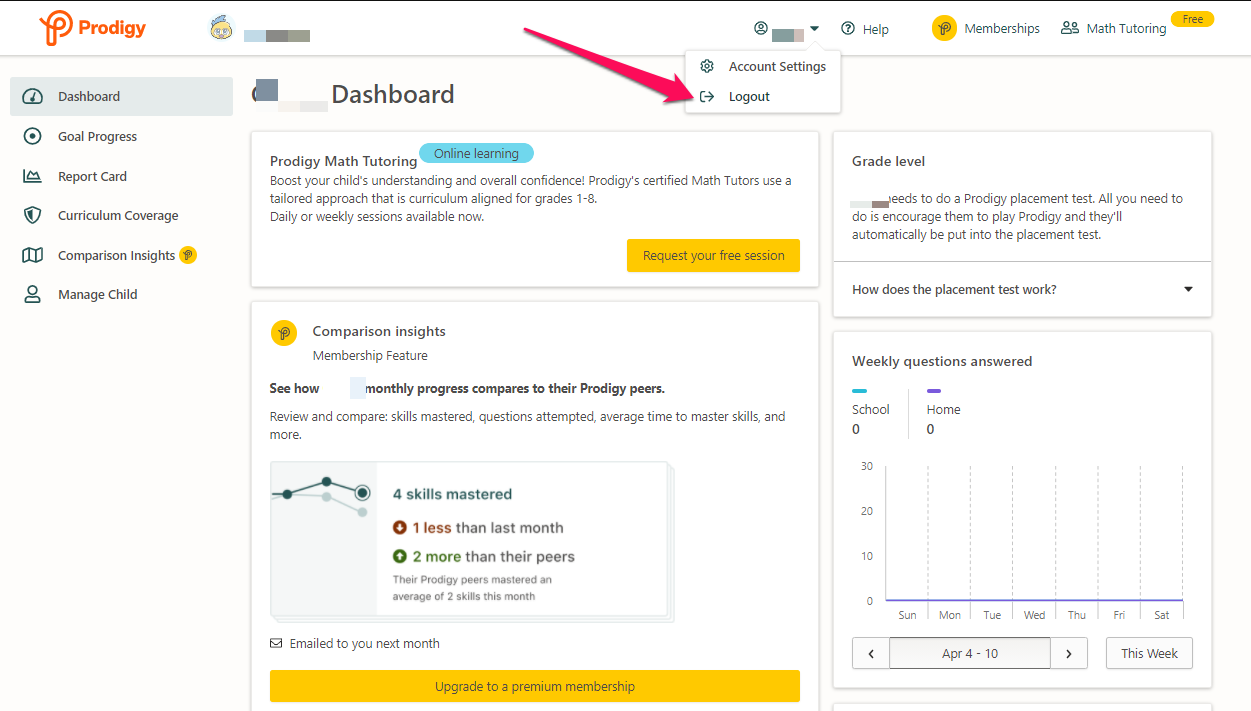Screen dimensions: 1251x711
Task: Click the Account Settings gear icon
Action: [707, 66]
